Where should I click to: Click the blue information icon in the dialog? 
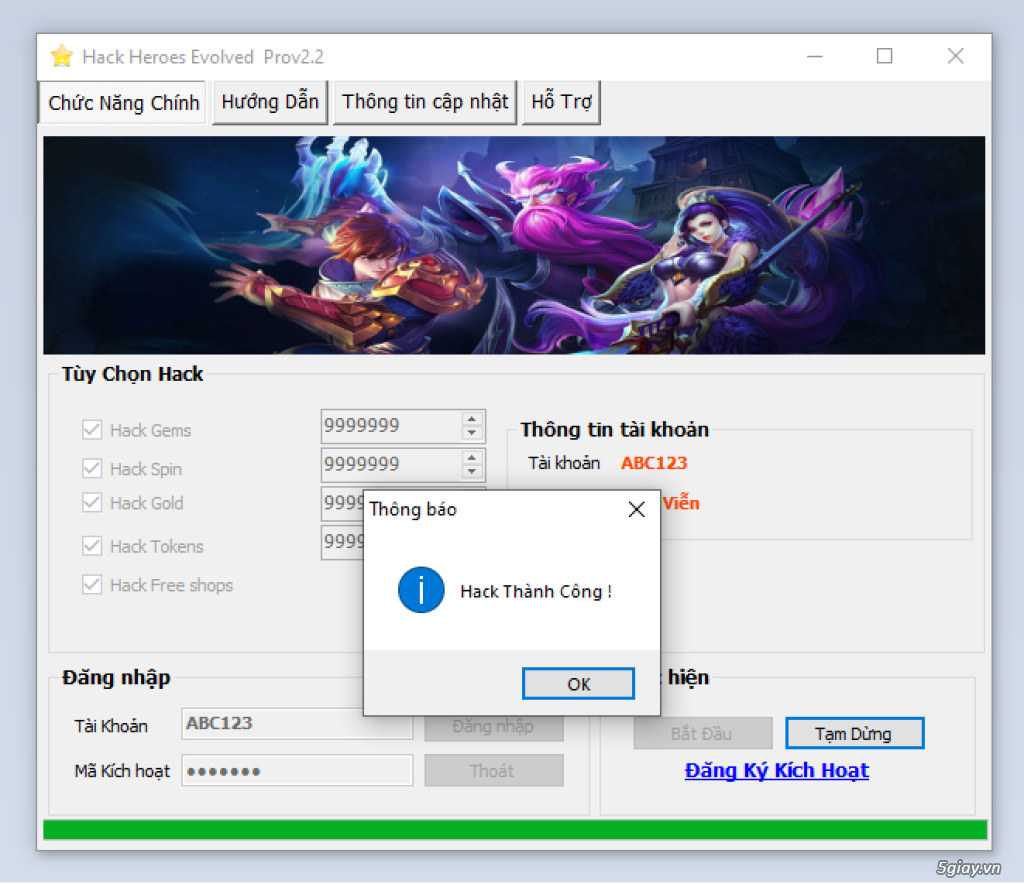[420, 590]
